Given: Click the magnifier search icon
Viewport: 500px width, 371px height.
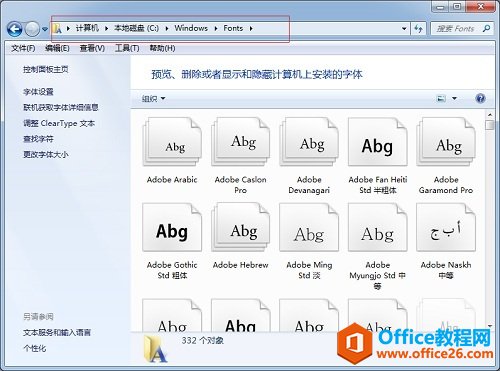Looking at the screenshot, I should pos(486,29).
